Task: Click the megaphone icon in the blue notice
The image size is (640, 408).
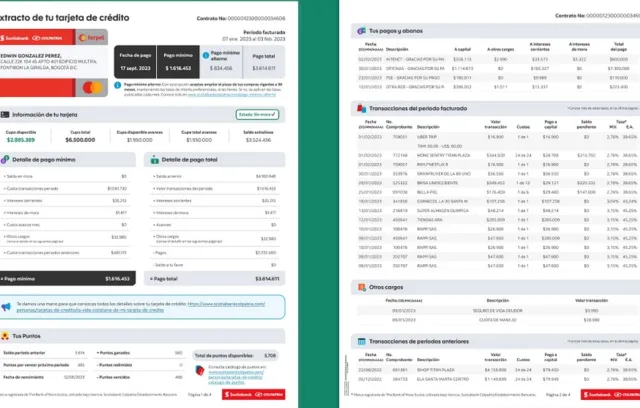Action: [6, 307]
